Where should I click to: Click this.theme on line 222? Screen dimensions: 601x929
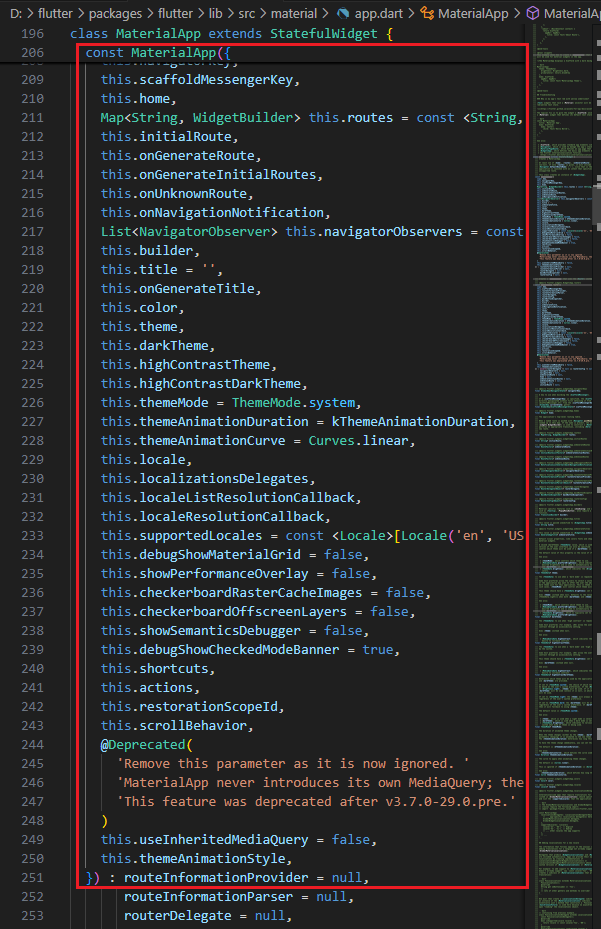pyautogui.click(x=142, y=326)
